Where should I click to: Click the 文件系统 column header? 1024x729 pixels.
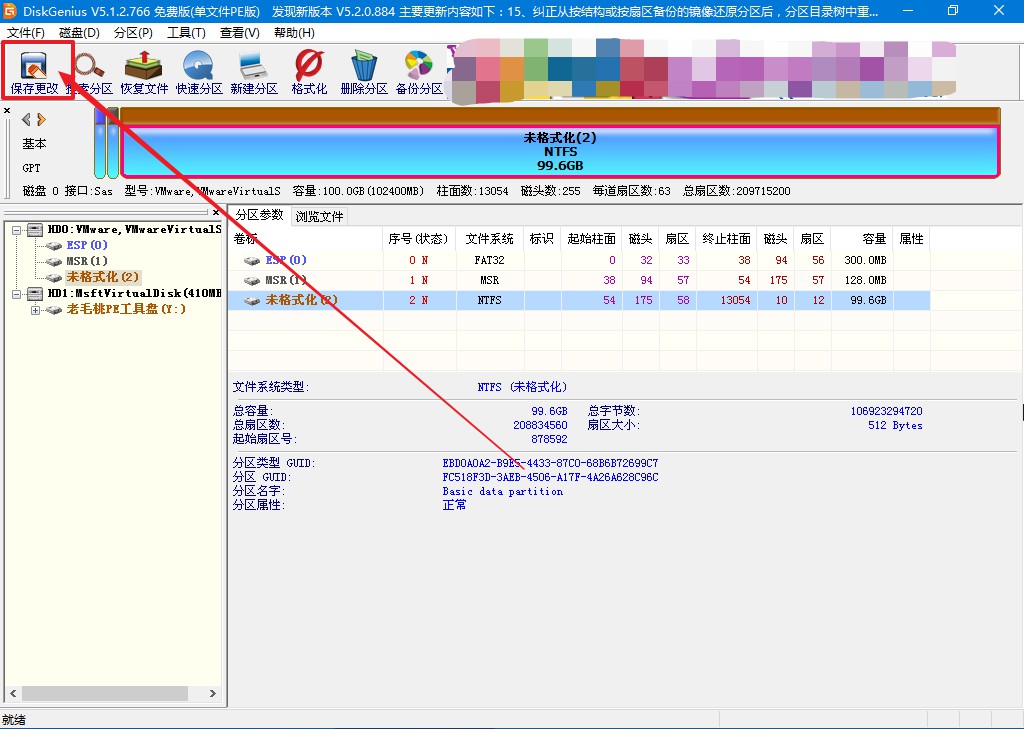(489, 239)
